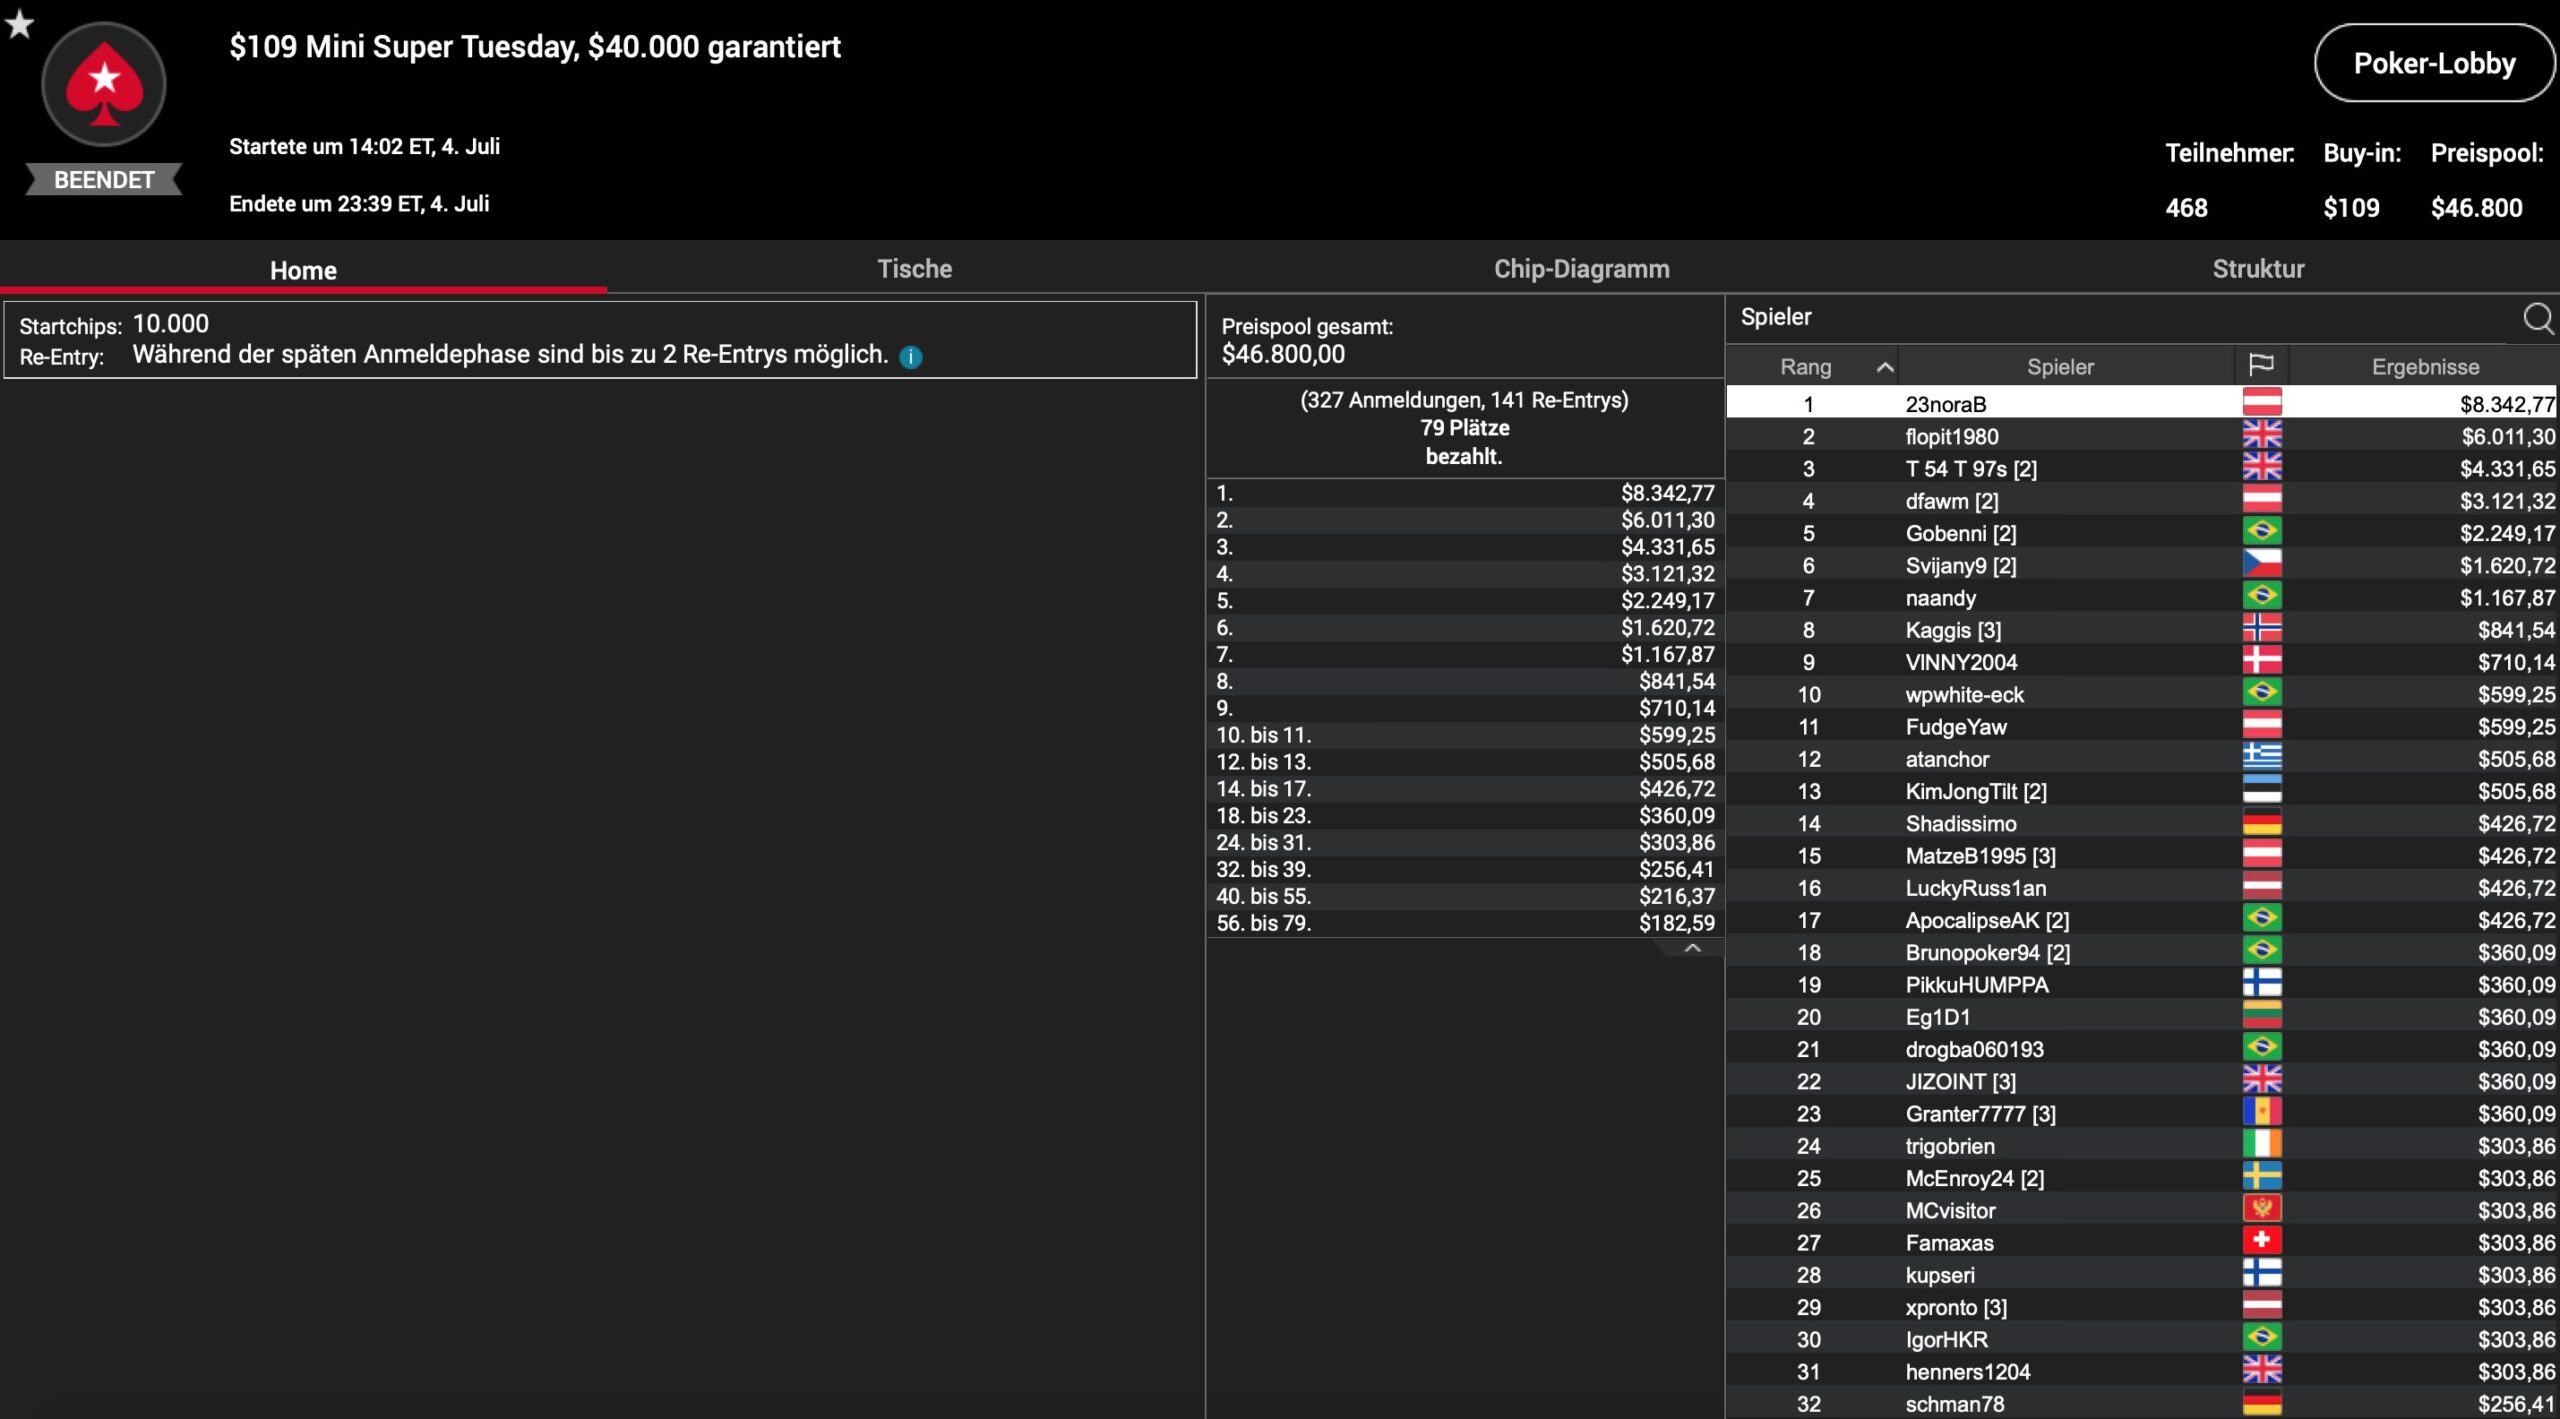Open the Struktur tab
2560x1419 pixels.
2257,269
